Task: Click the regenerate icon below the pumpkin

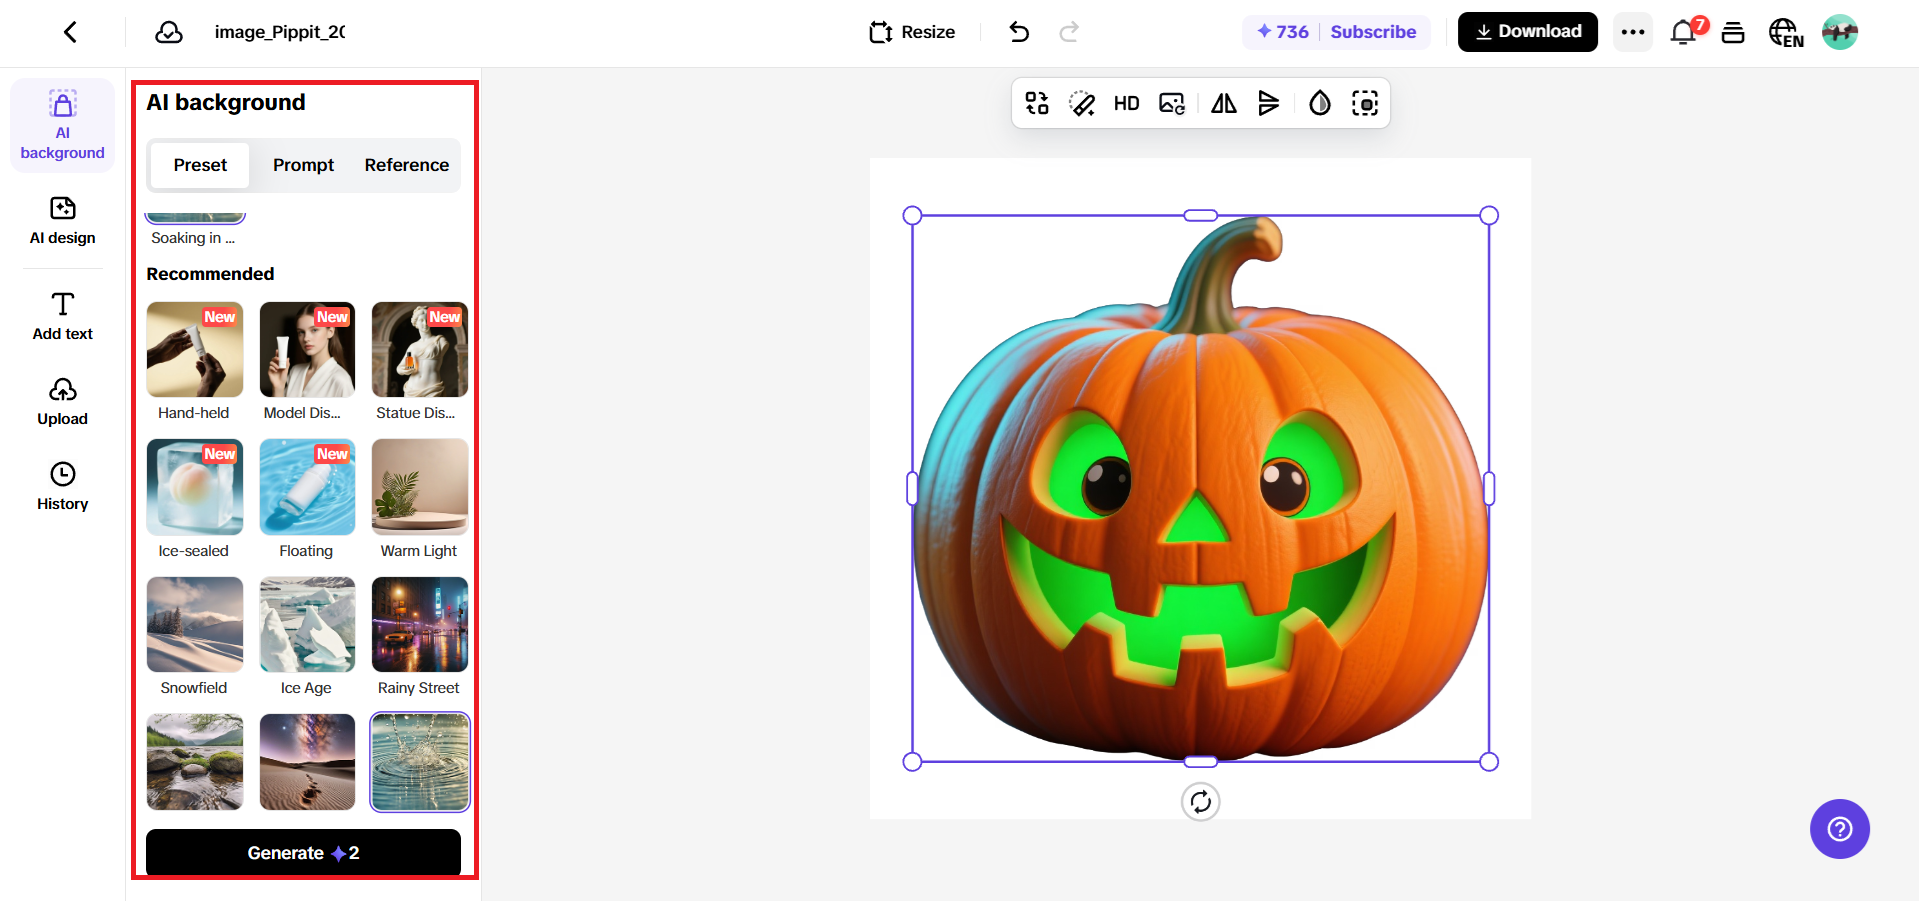Action: pyautogui.click(x=1200, y=801)
